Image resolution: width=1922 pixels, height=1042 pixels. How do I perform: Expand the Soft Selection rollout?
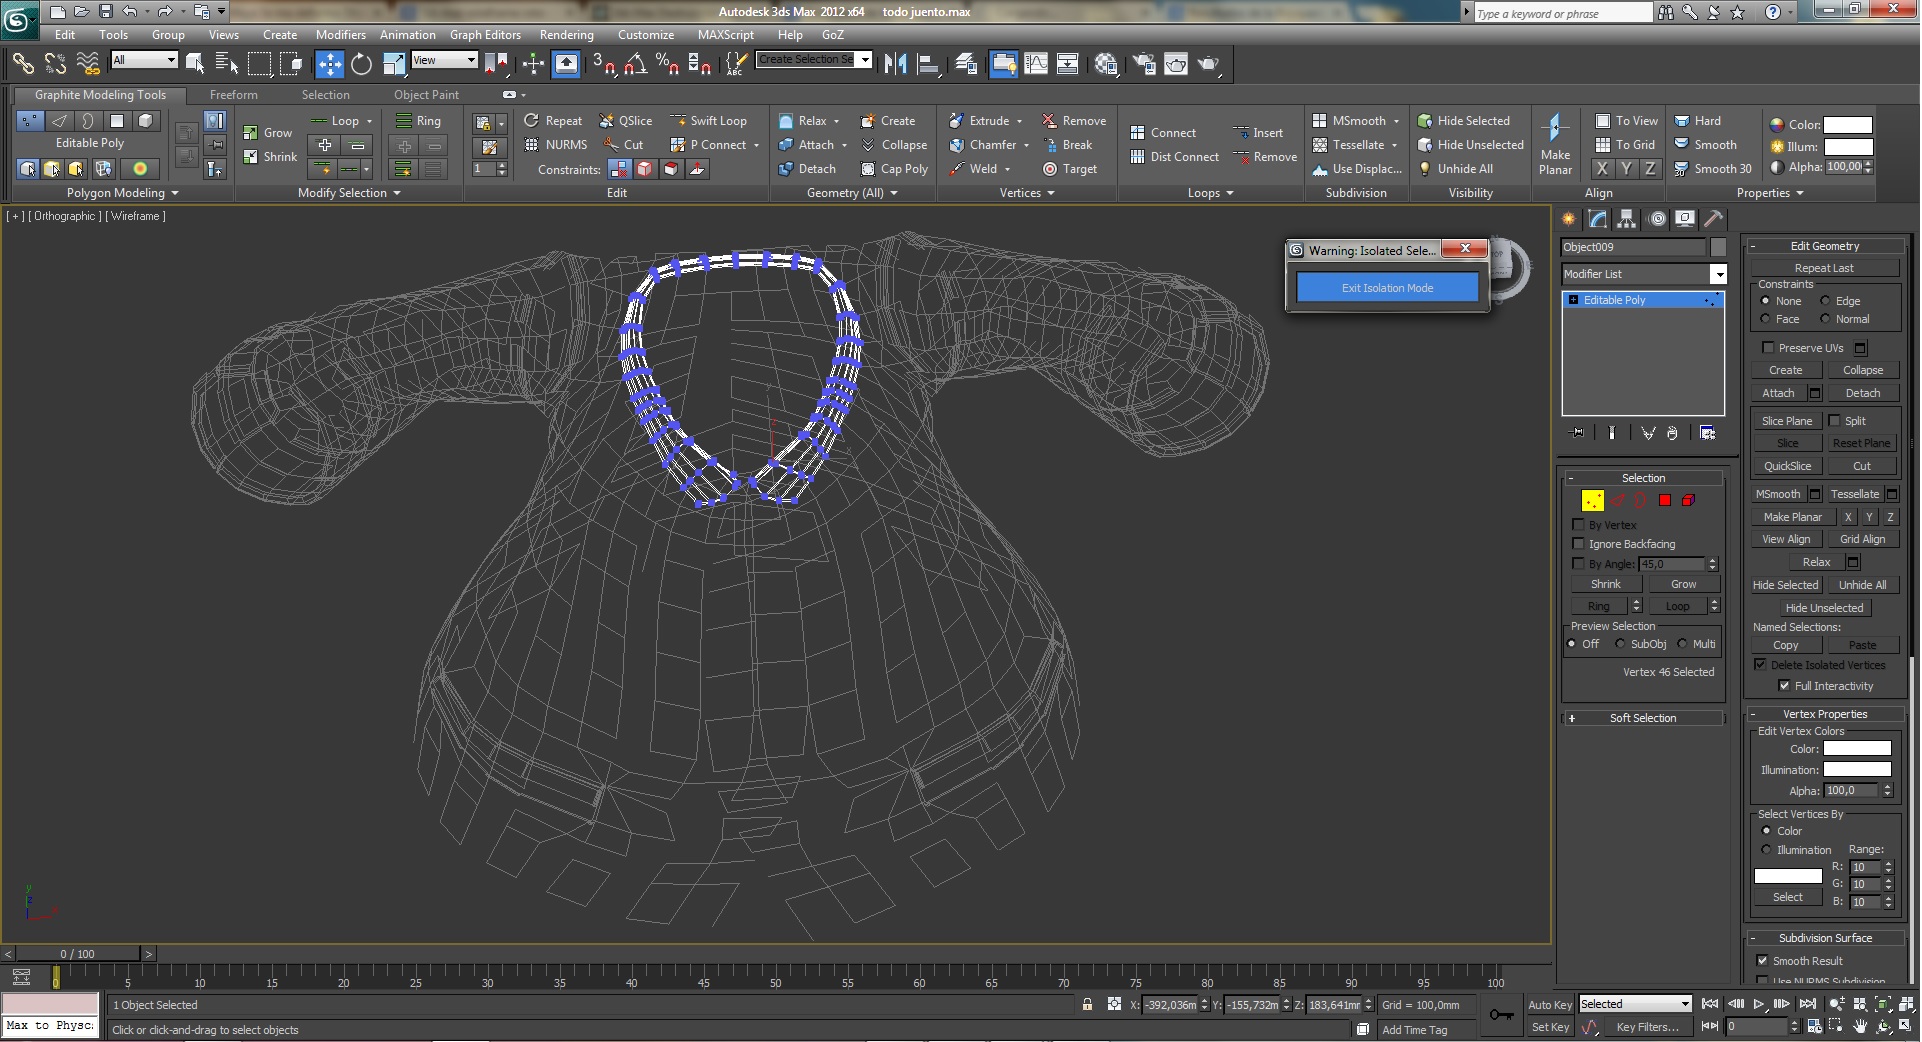1643,718
